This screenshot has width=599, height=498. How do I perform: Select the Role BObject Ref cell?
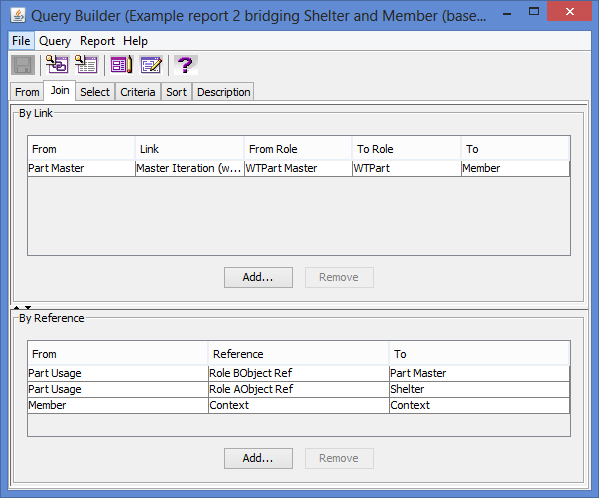point(298,373)
